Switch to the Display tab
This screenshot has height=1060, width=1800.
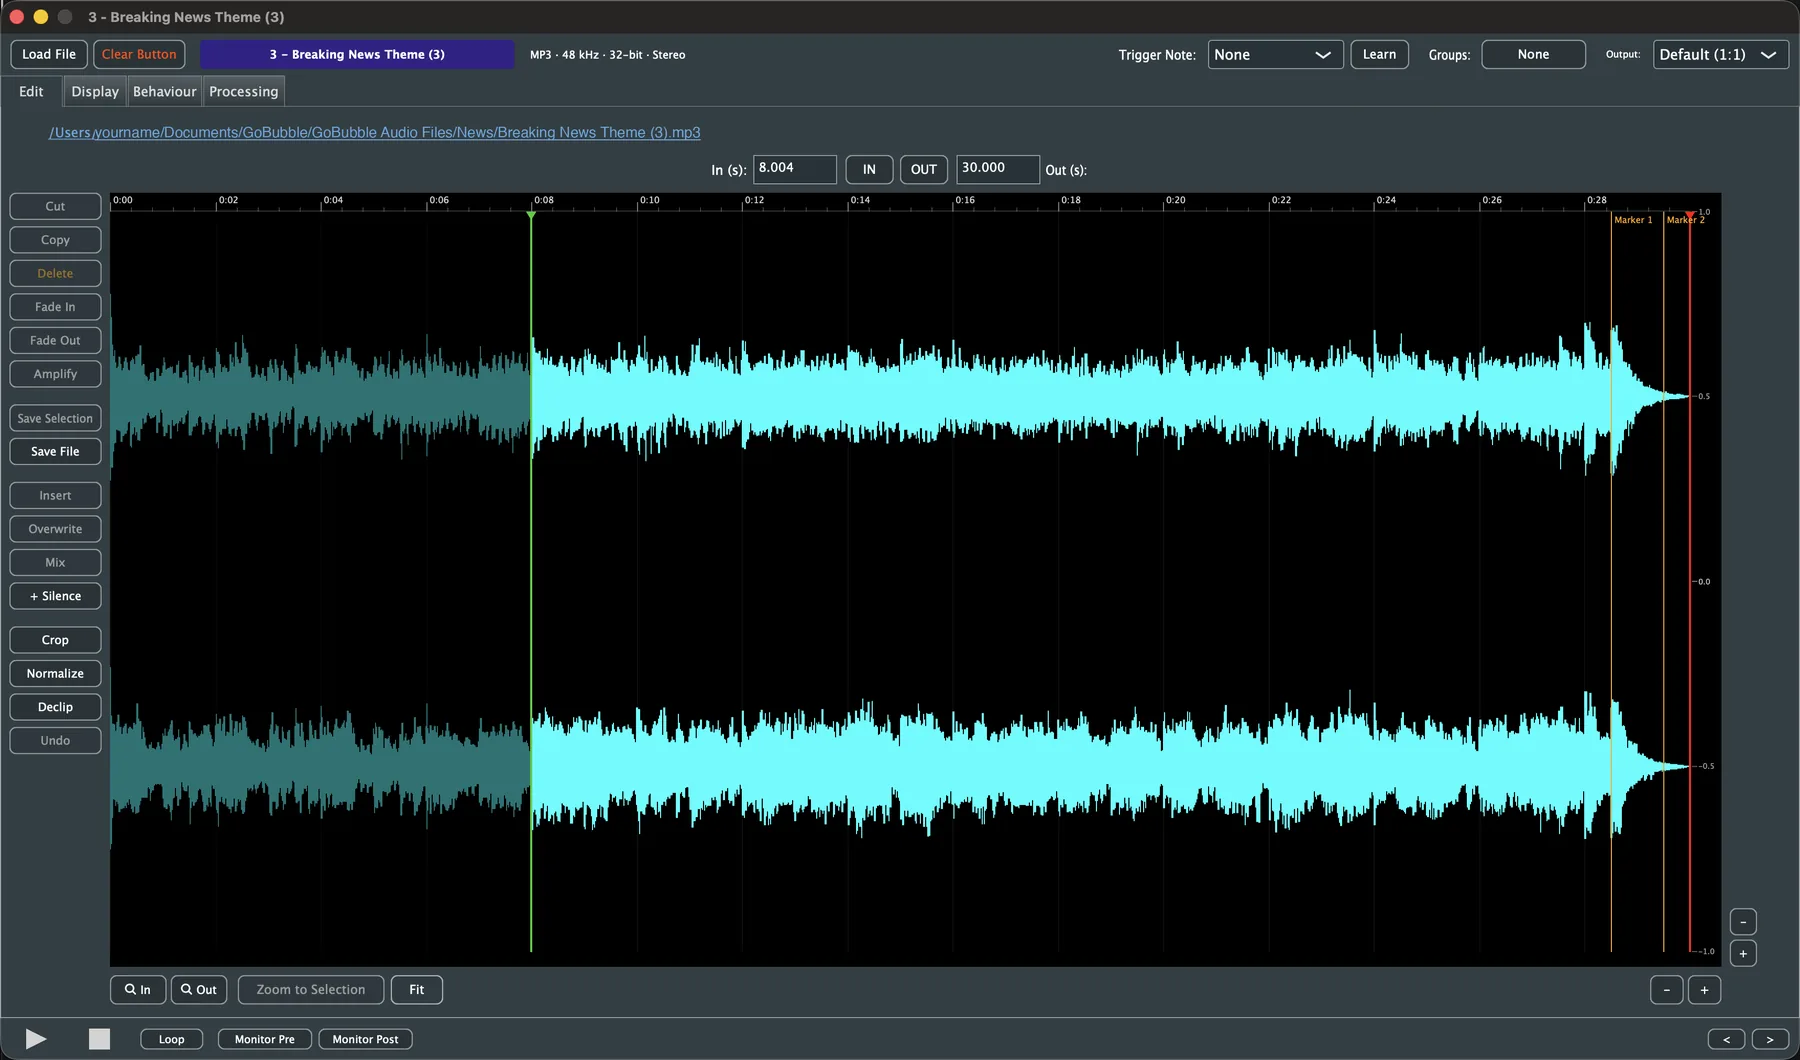(95, 92)
